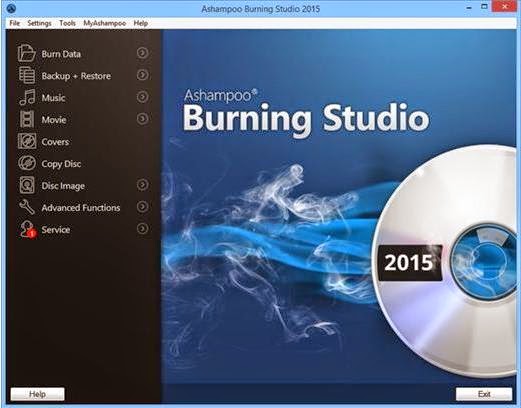
Task: Click the Copy Disc icon
Action: coord(27,163)
